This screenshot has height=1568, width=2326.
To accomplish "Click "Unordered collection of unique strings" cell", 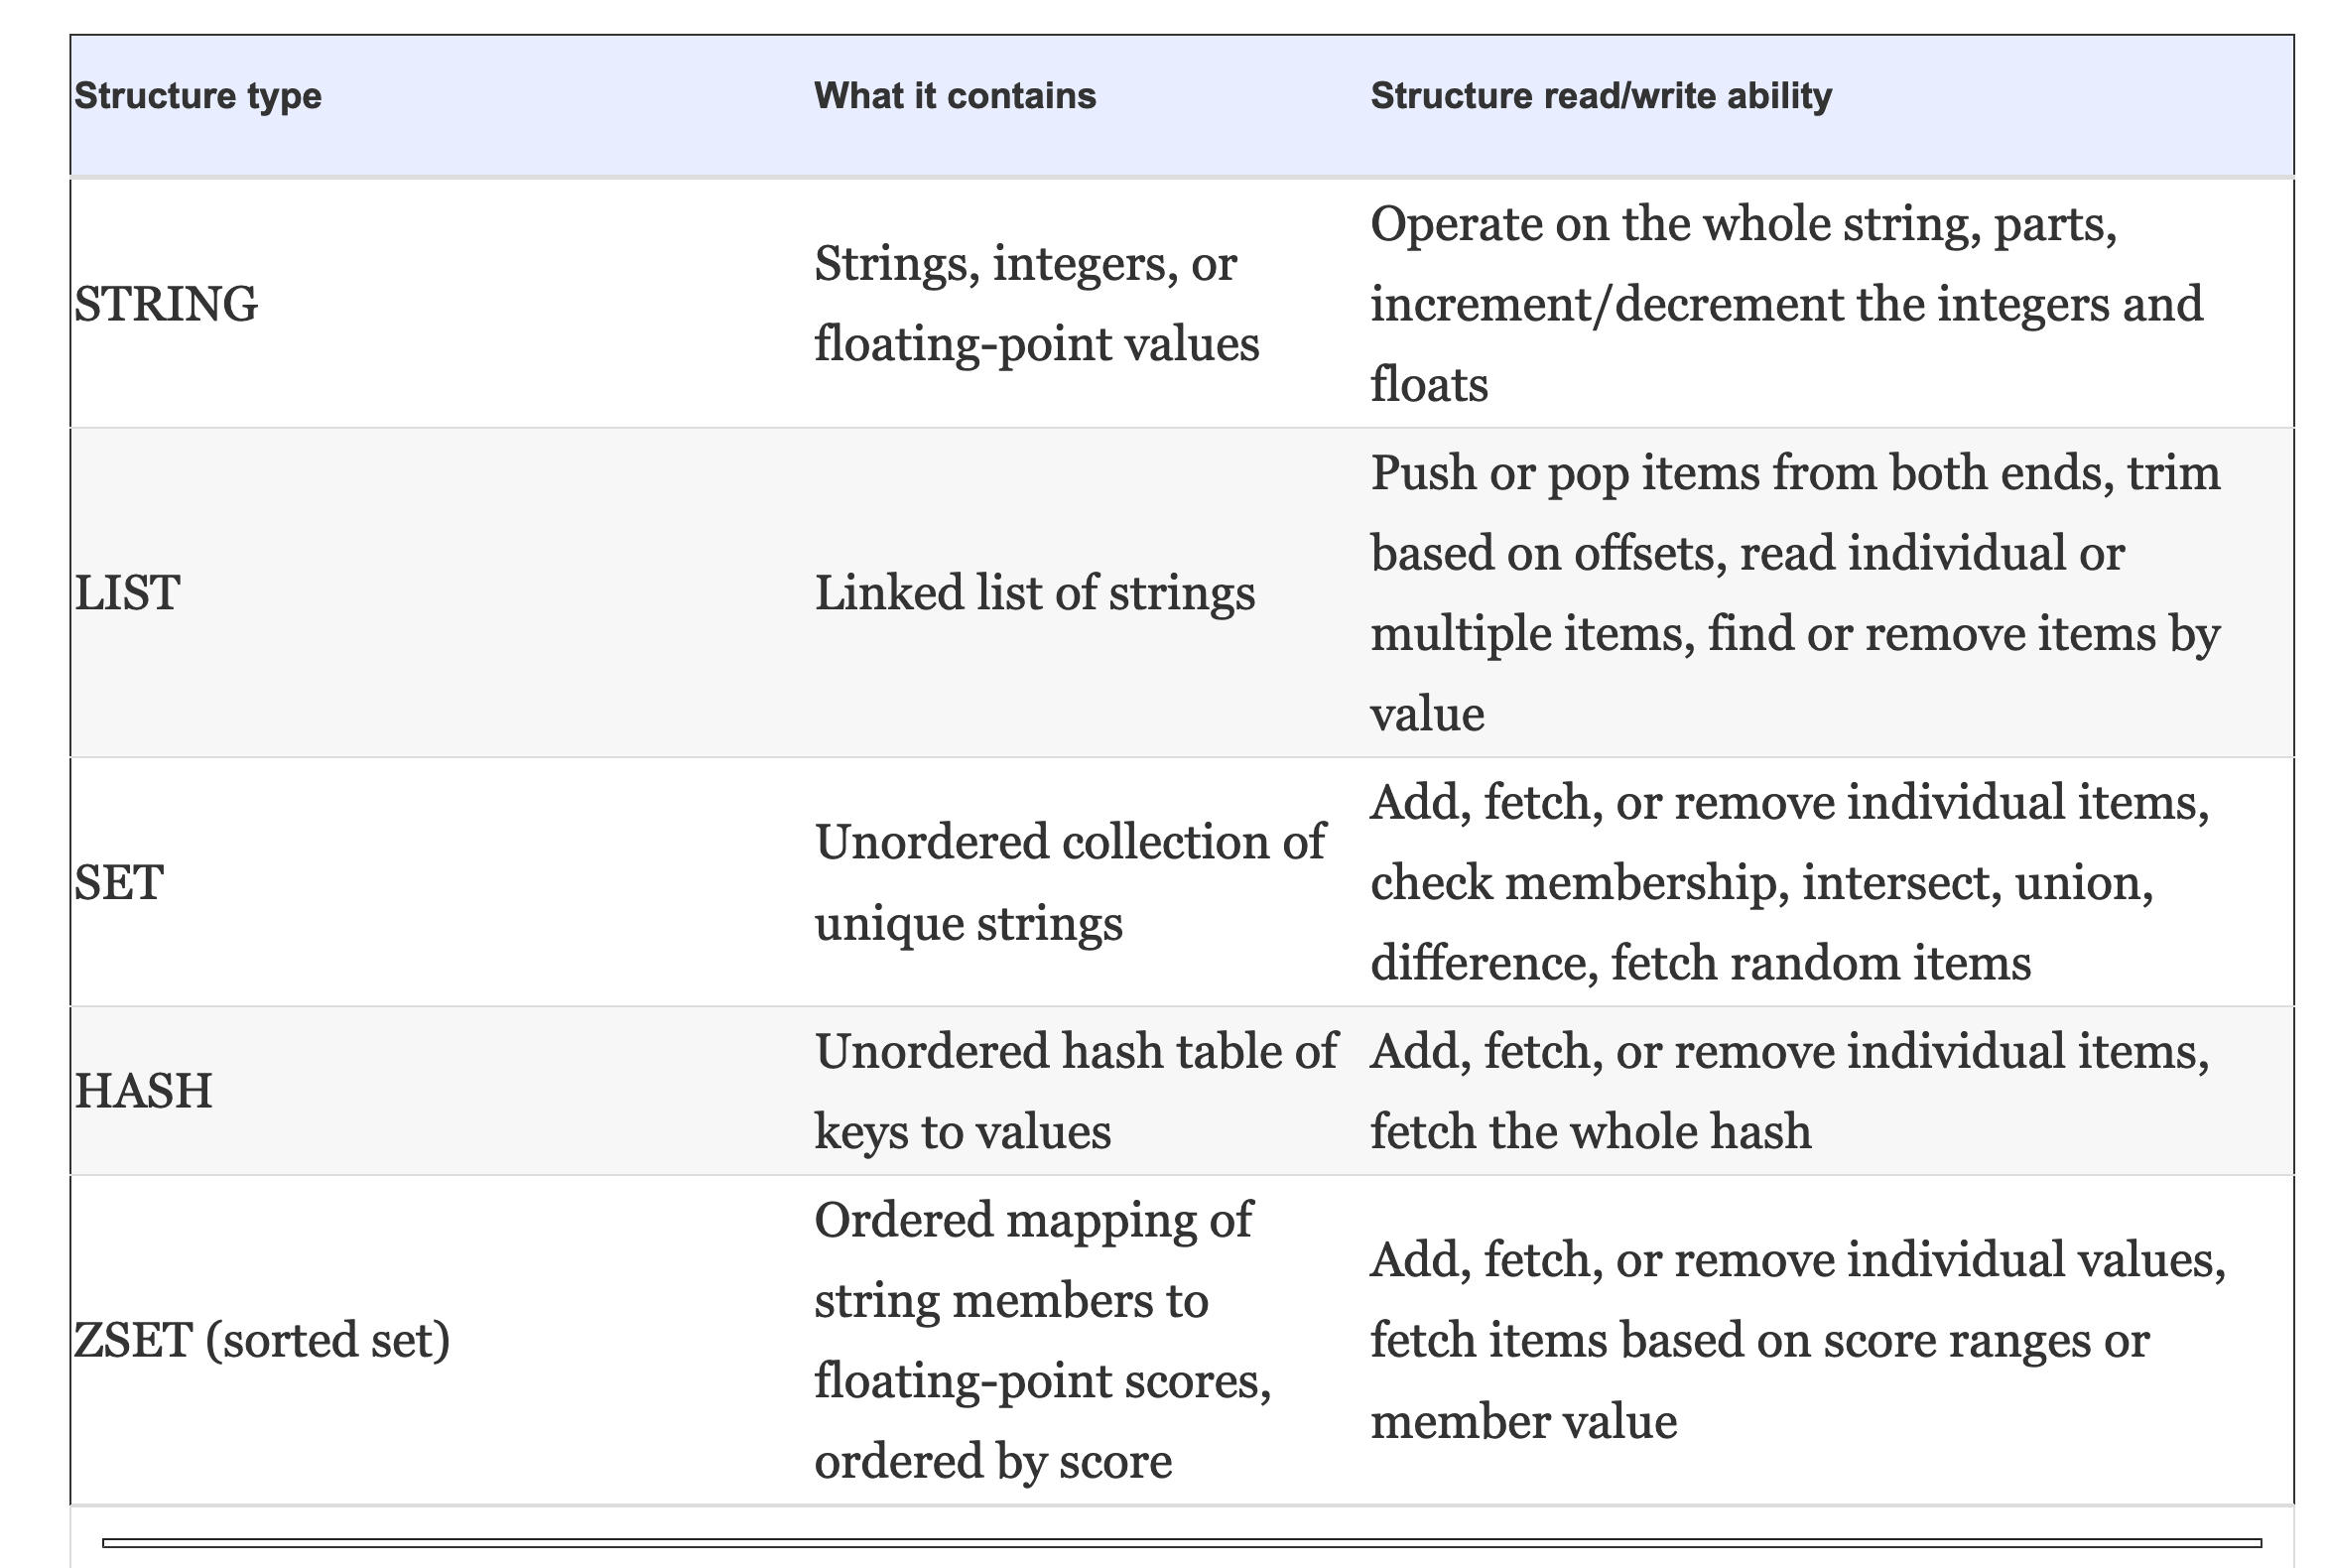I will pyautogui.click(x=1070, y=882).
